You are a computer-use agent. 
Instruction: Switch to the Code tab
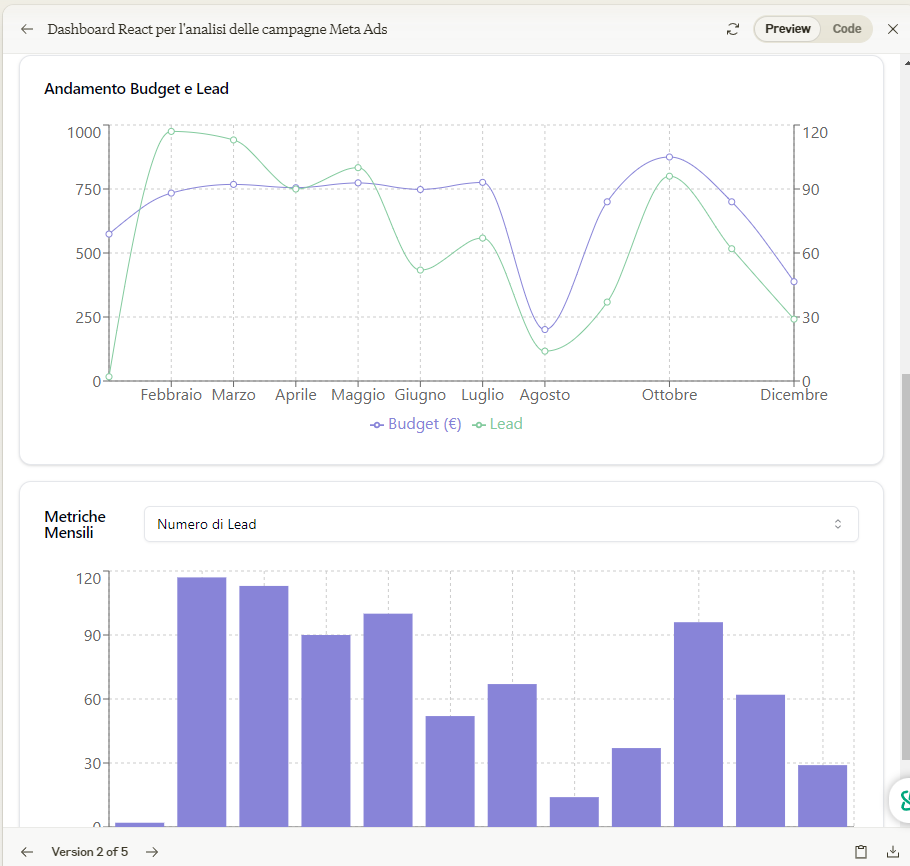(x=846, y=28)
